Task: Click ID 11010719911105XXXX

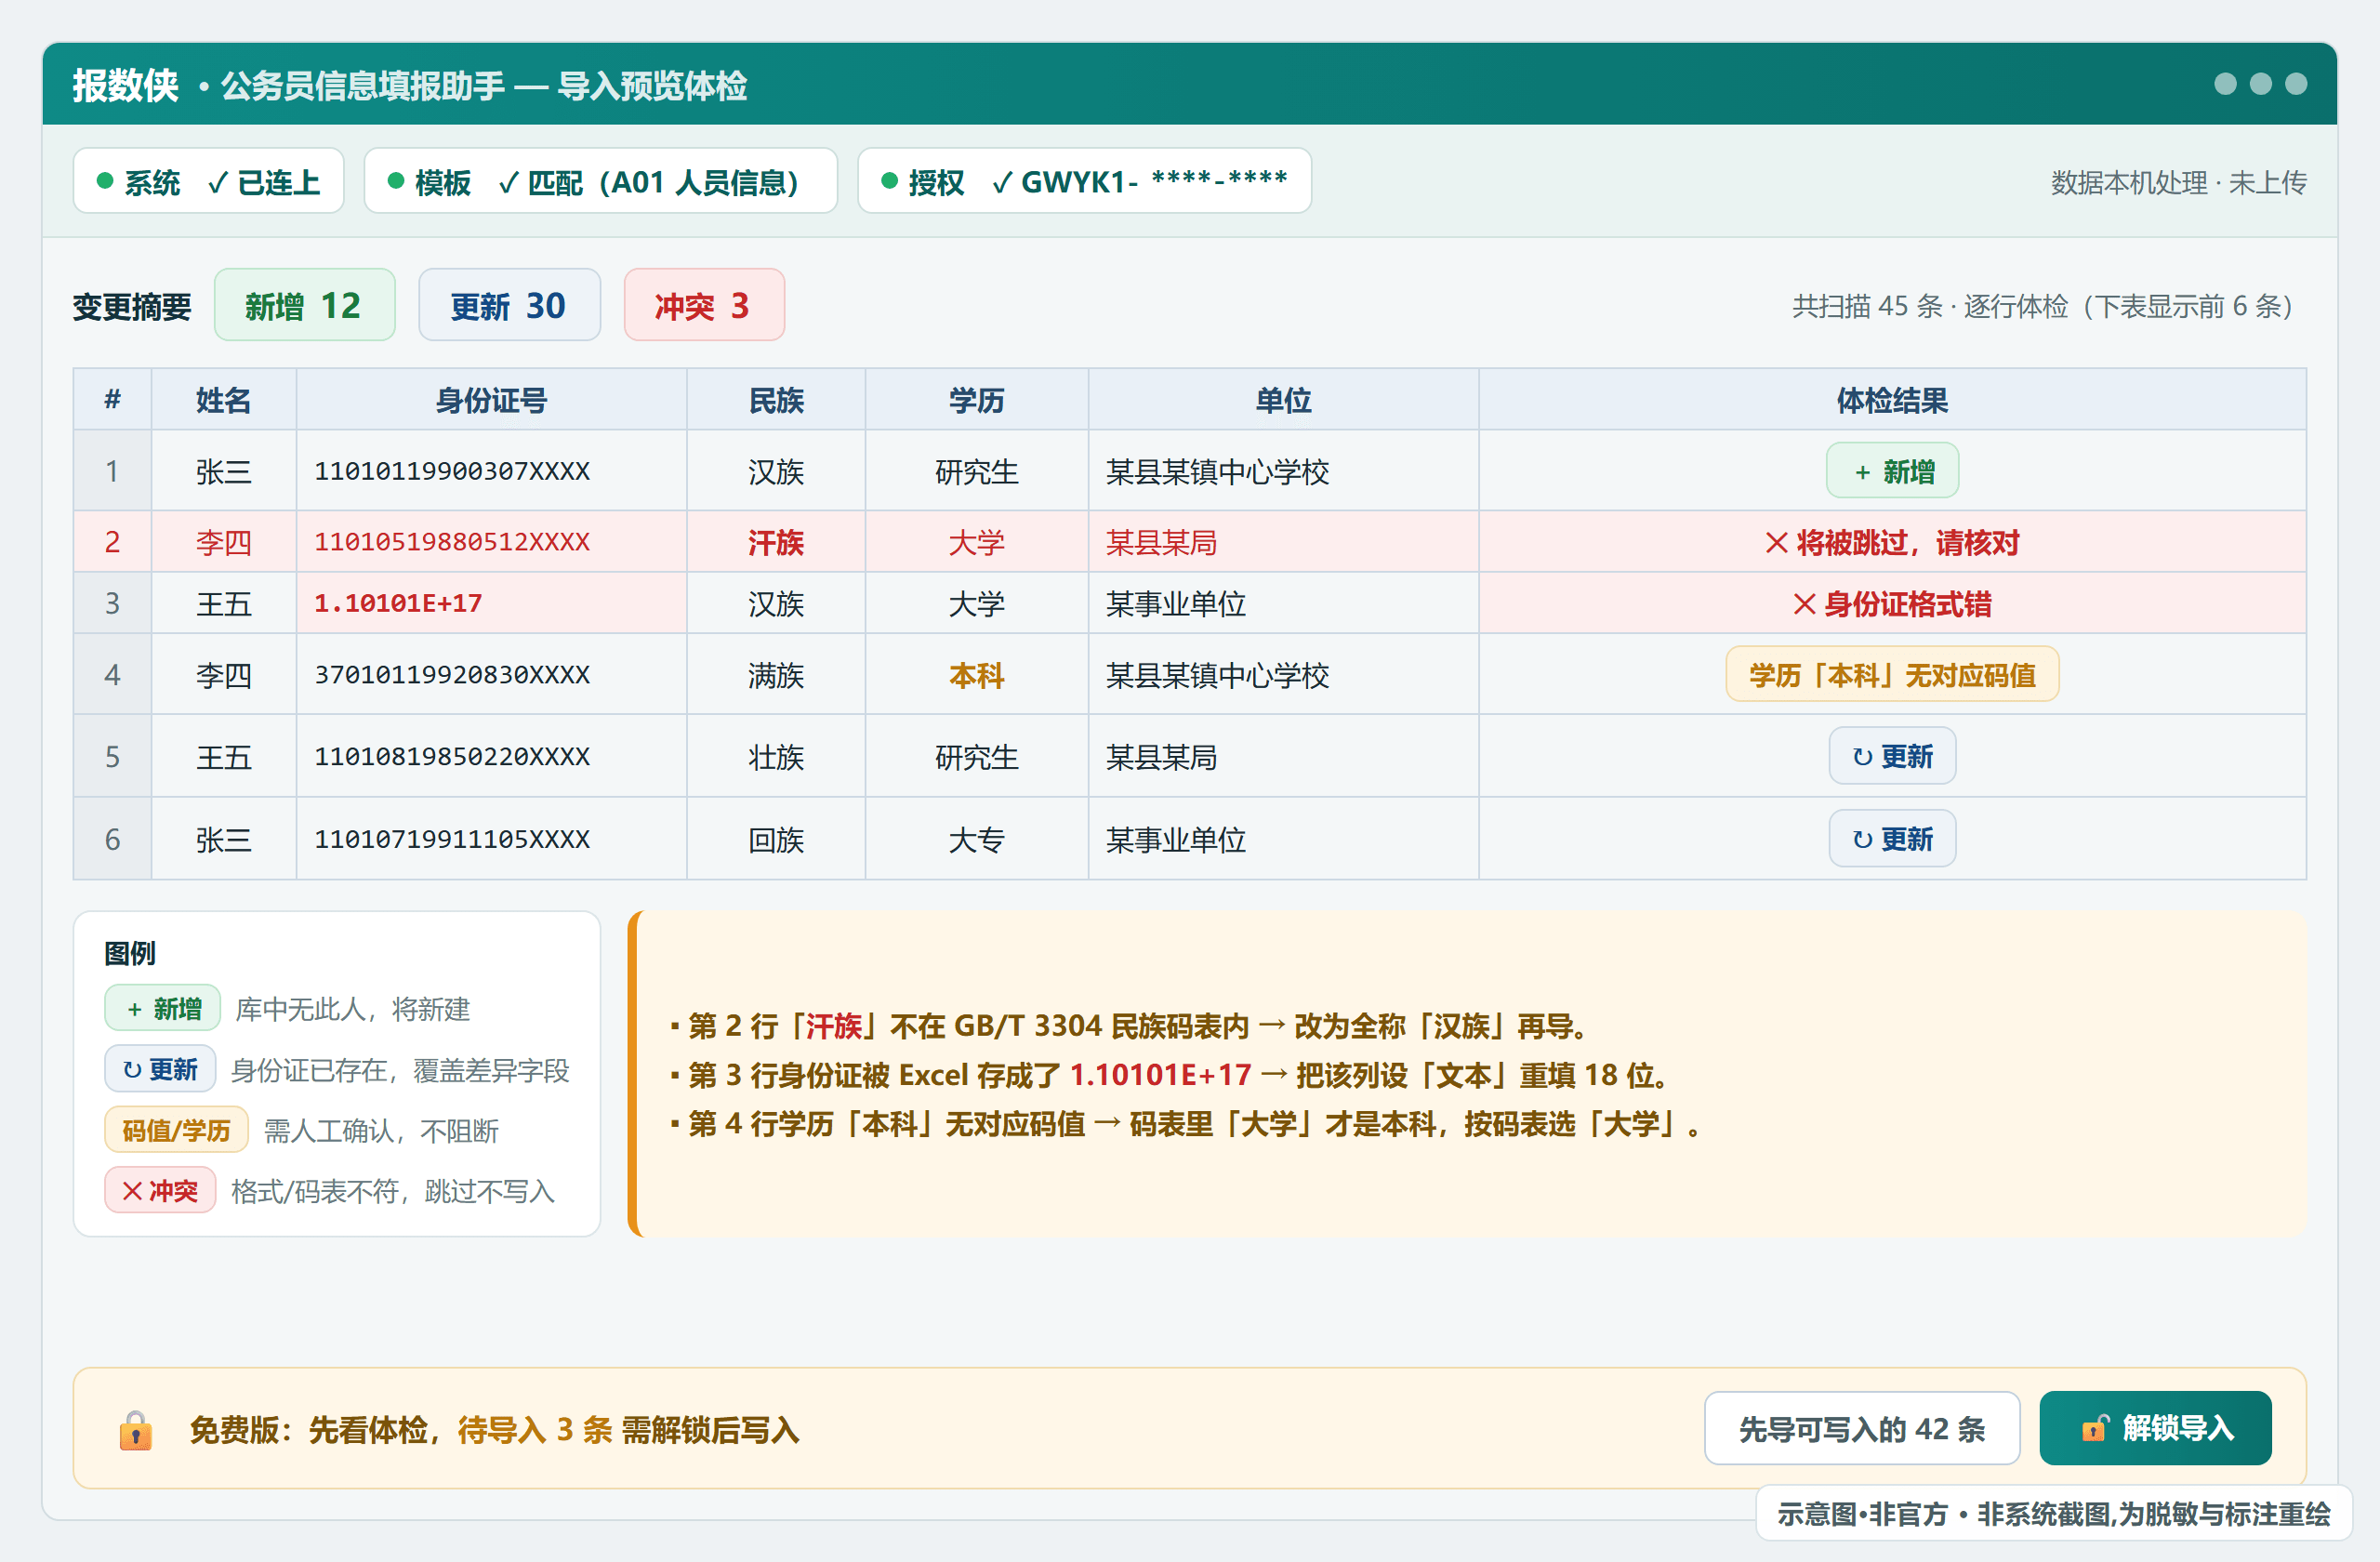Action: (452, 839)
